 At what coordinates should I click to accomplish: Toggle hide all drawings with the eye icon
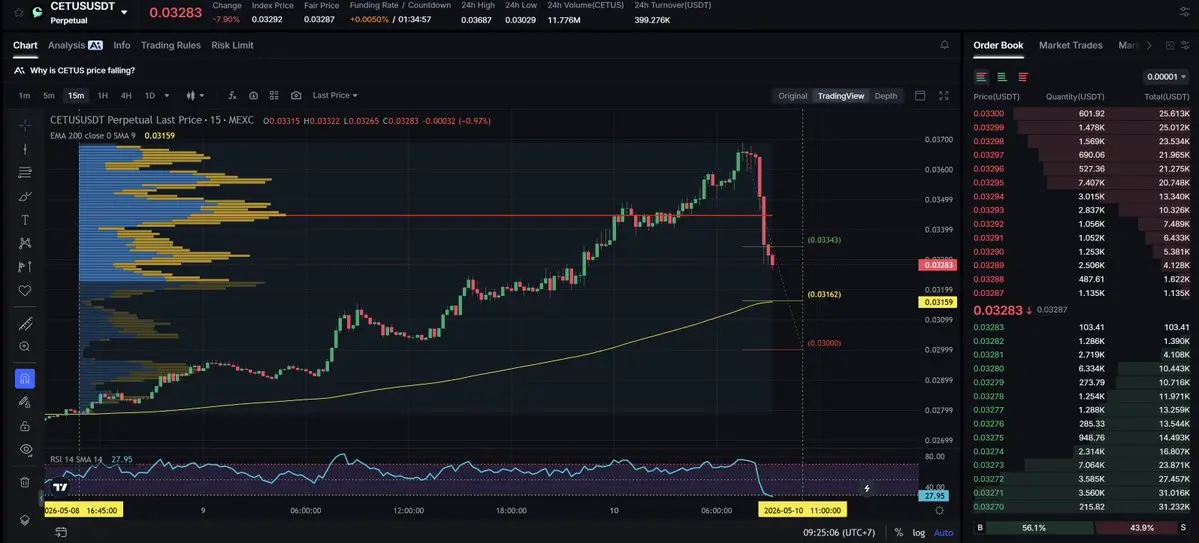[x=24, y=450]
